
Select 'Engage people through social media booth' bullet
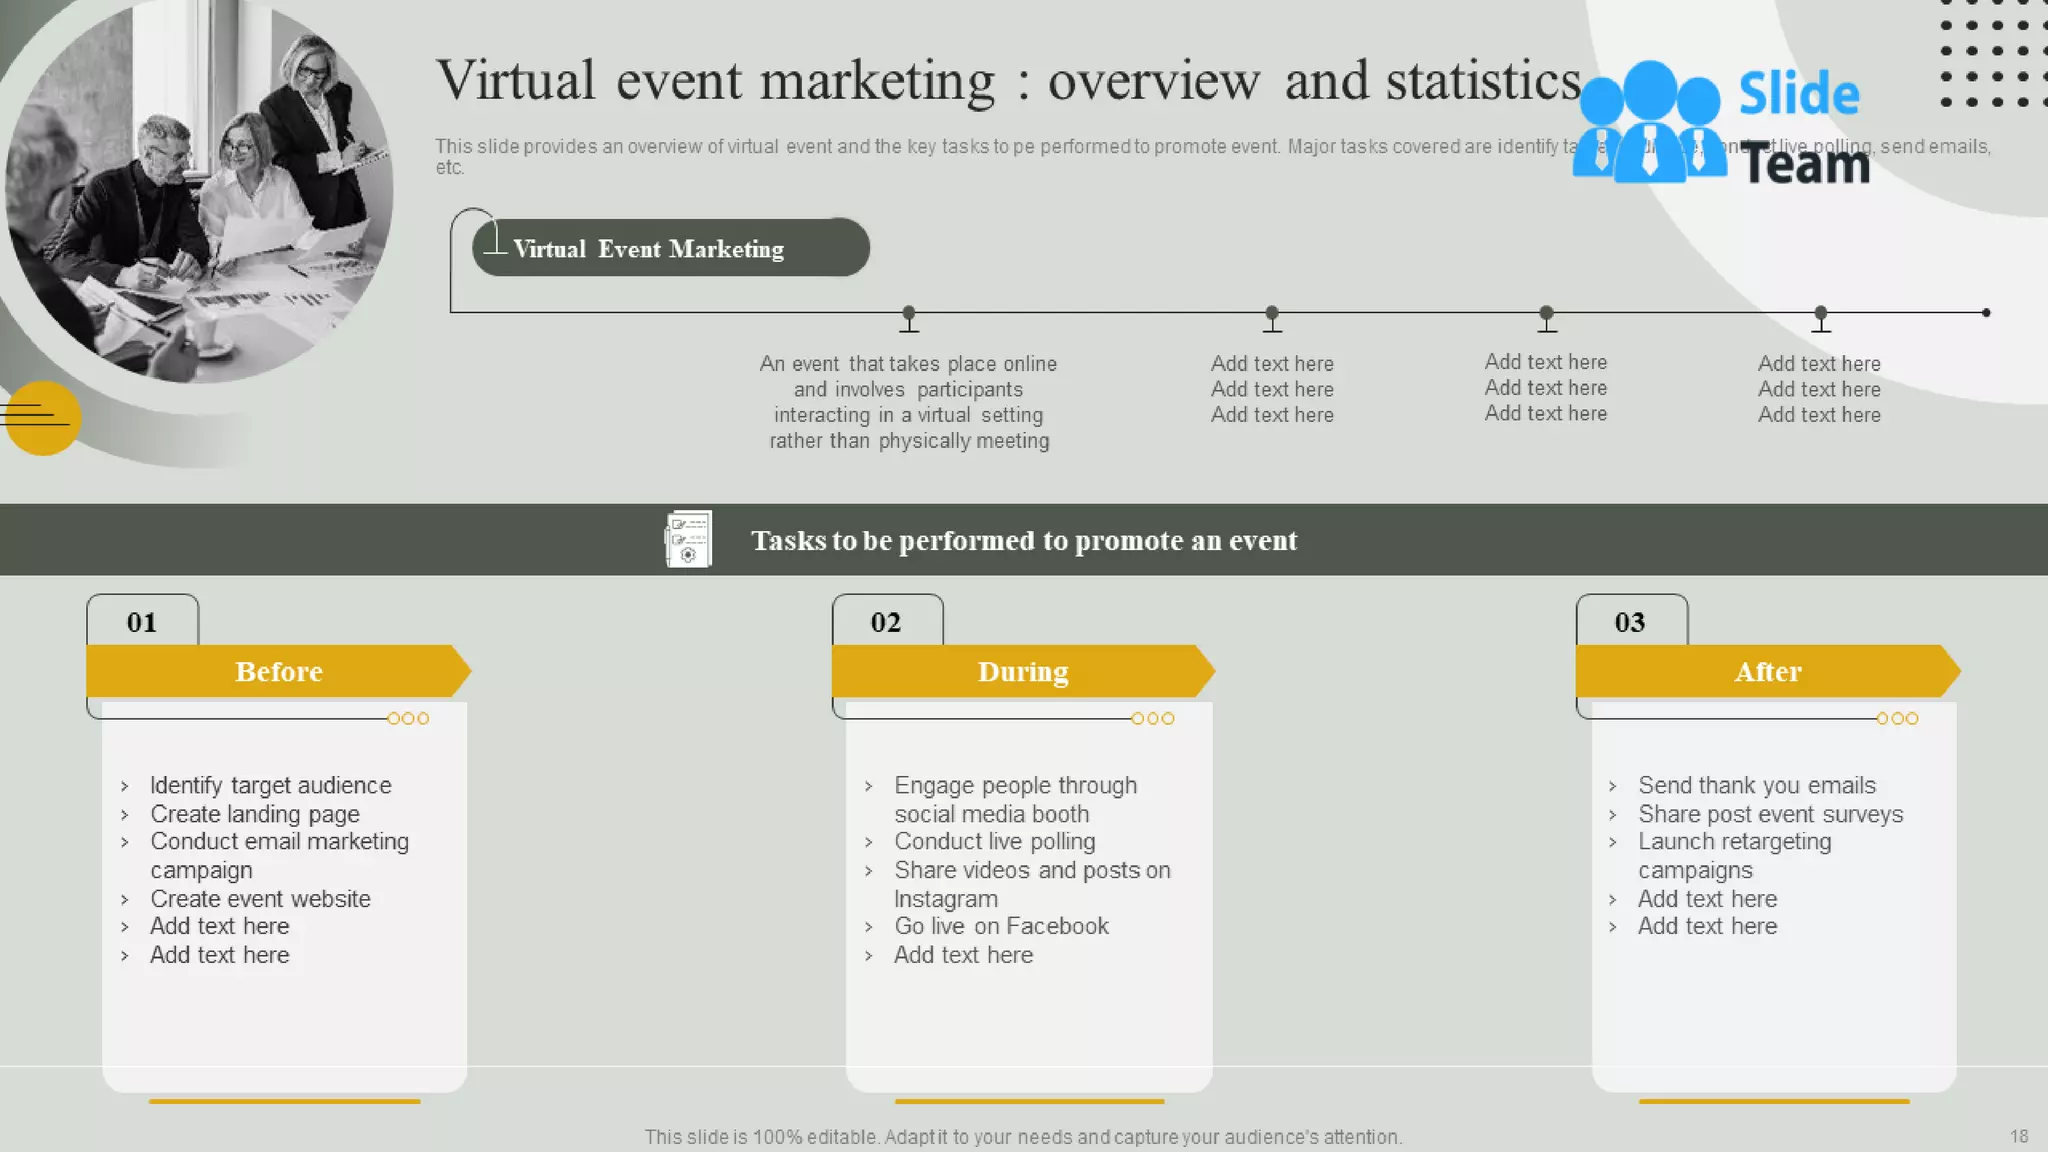1016,799
